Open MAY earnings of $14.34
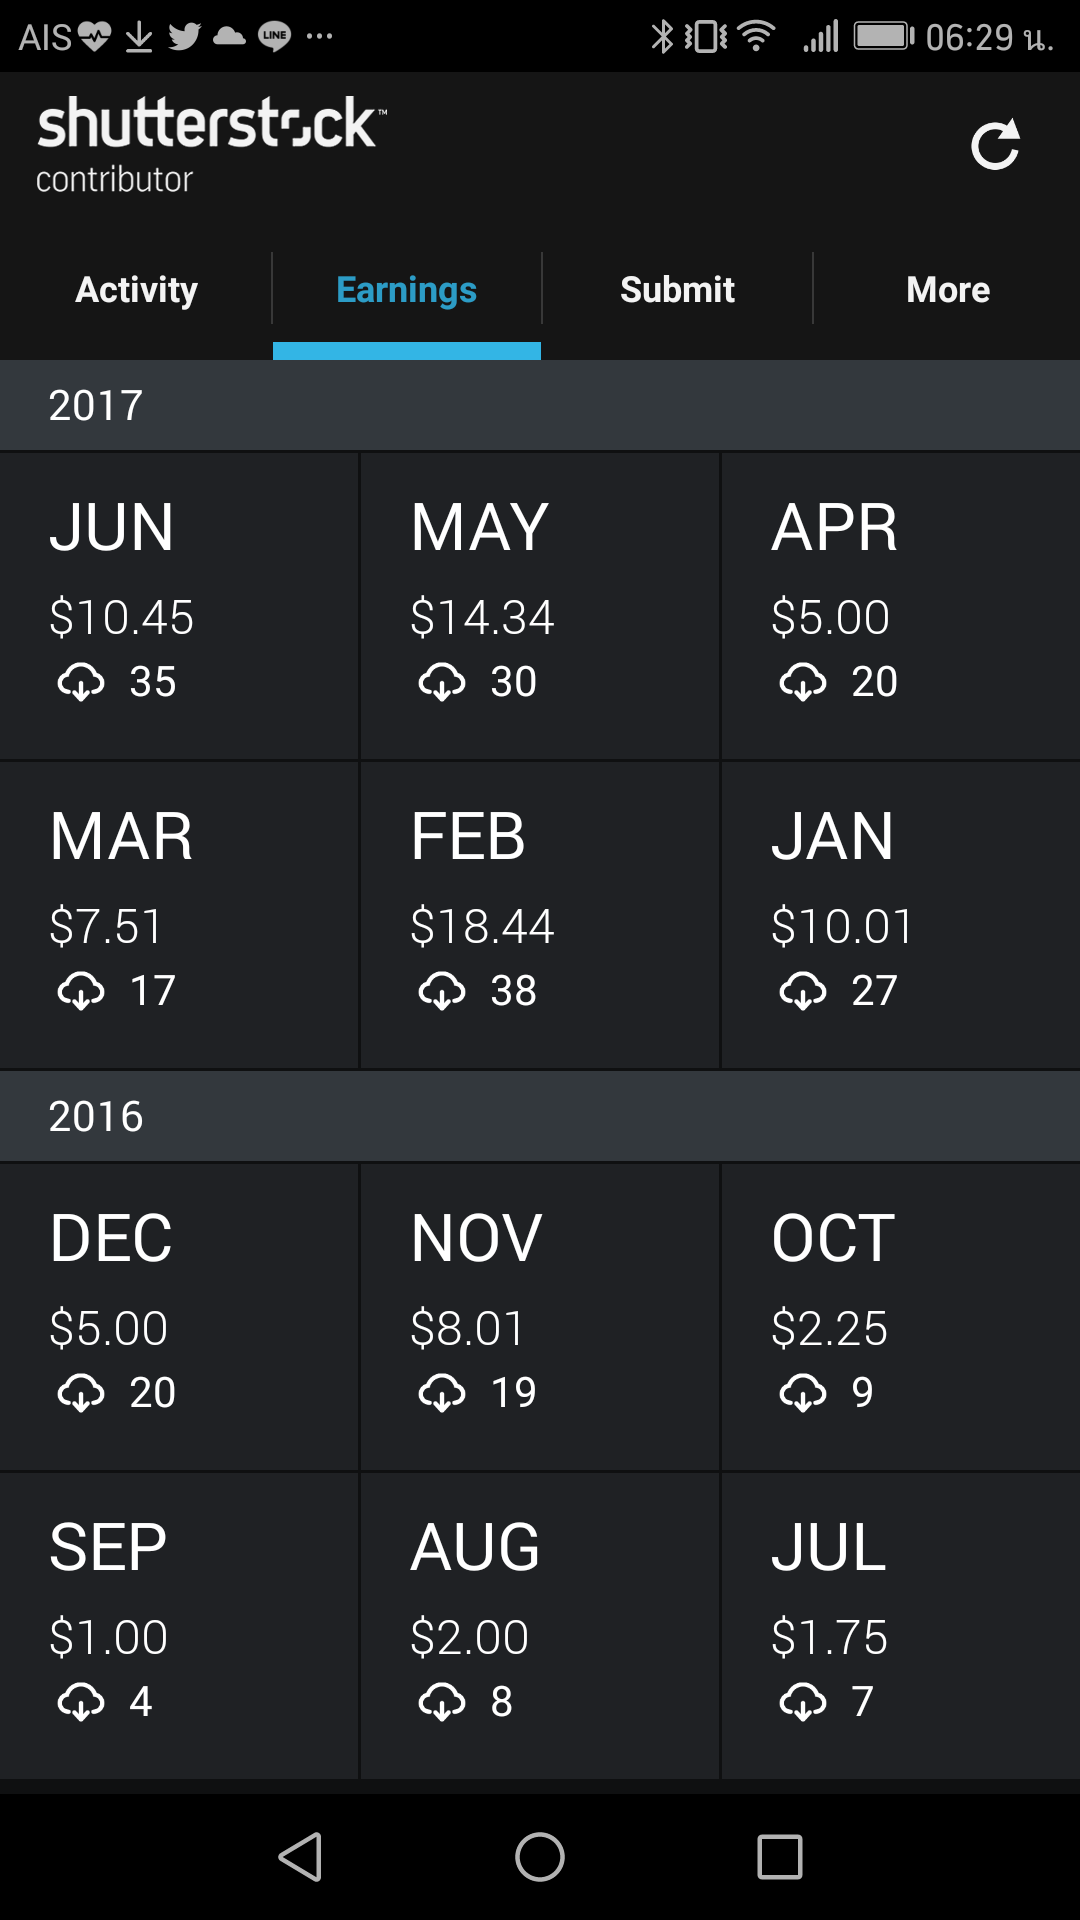Screen dimensions: 1080x1920 click(x=540, y=605)
